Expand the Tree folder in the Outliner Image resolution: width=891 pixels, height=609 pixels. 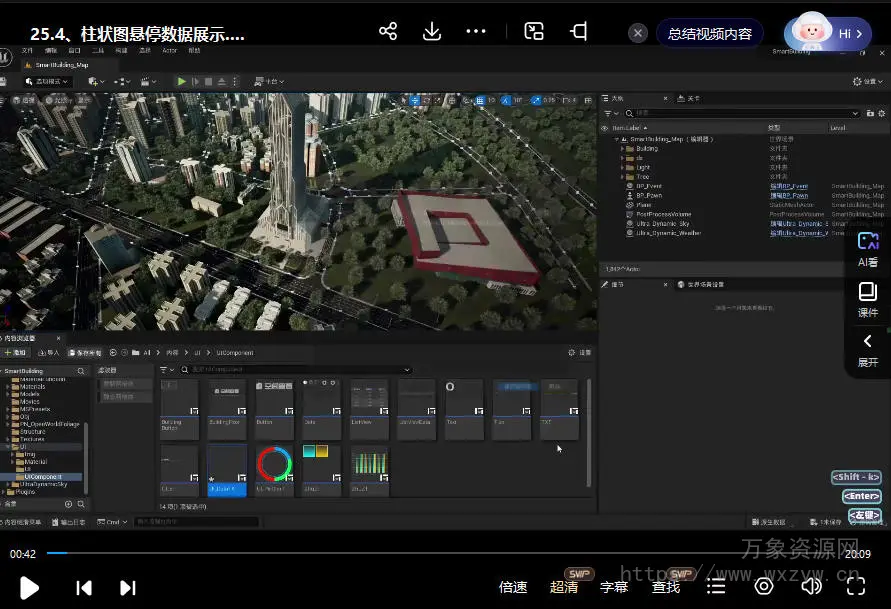pos(622,176)
